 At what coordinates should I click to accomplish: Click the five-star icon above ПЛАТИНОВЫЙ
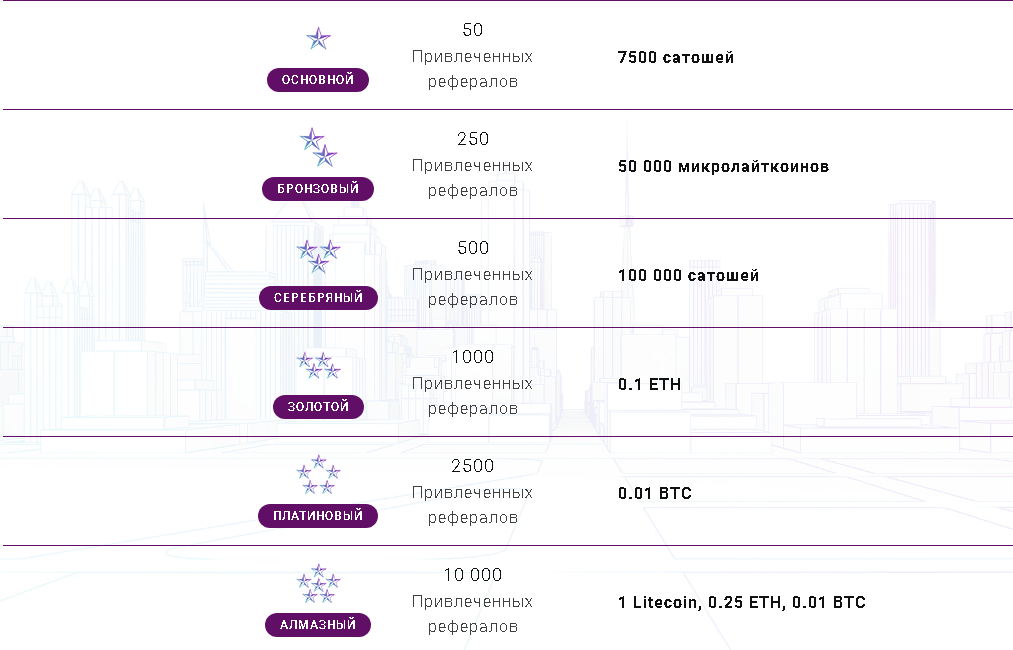tap(318, 474)
